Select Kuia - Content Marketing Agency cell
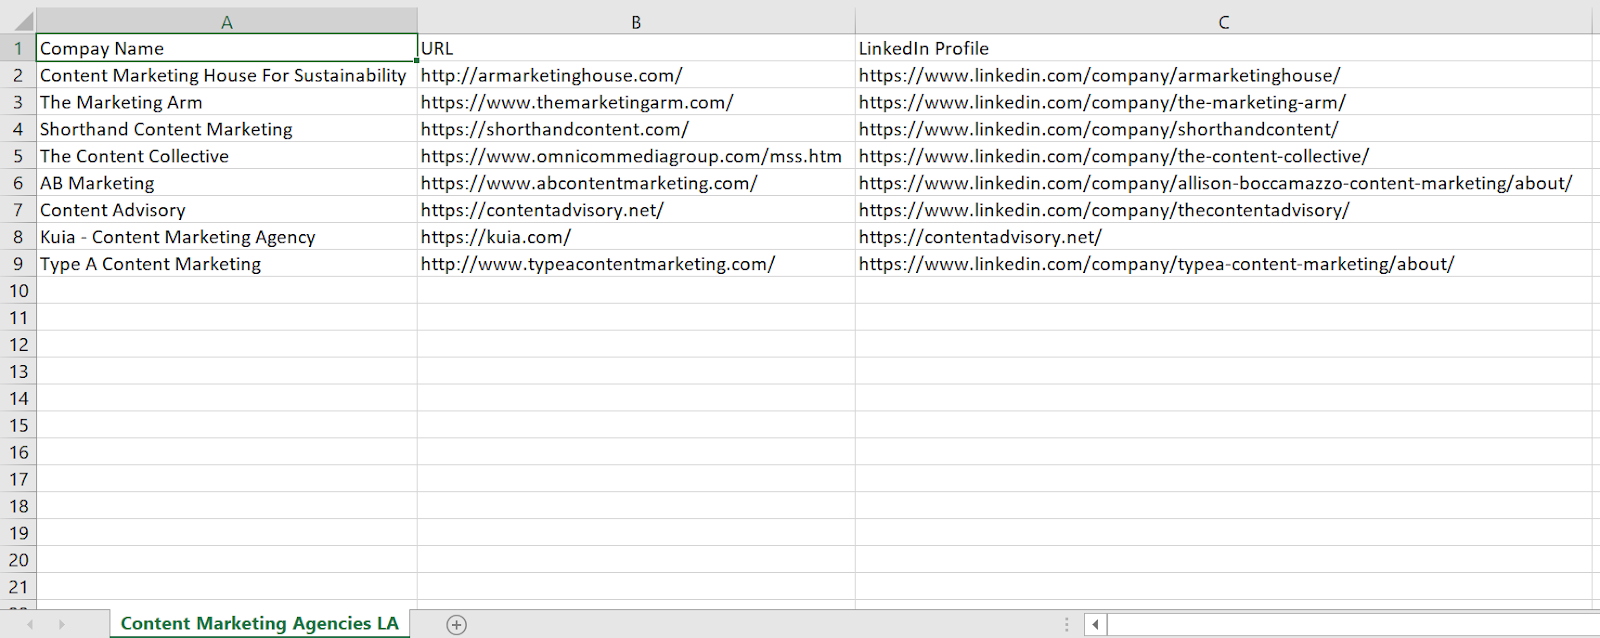The height and width of the screenshot is (638, 1600). (227, 237)
